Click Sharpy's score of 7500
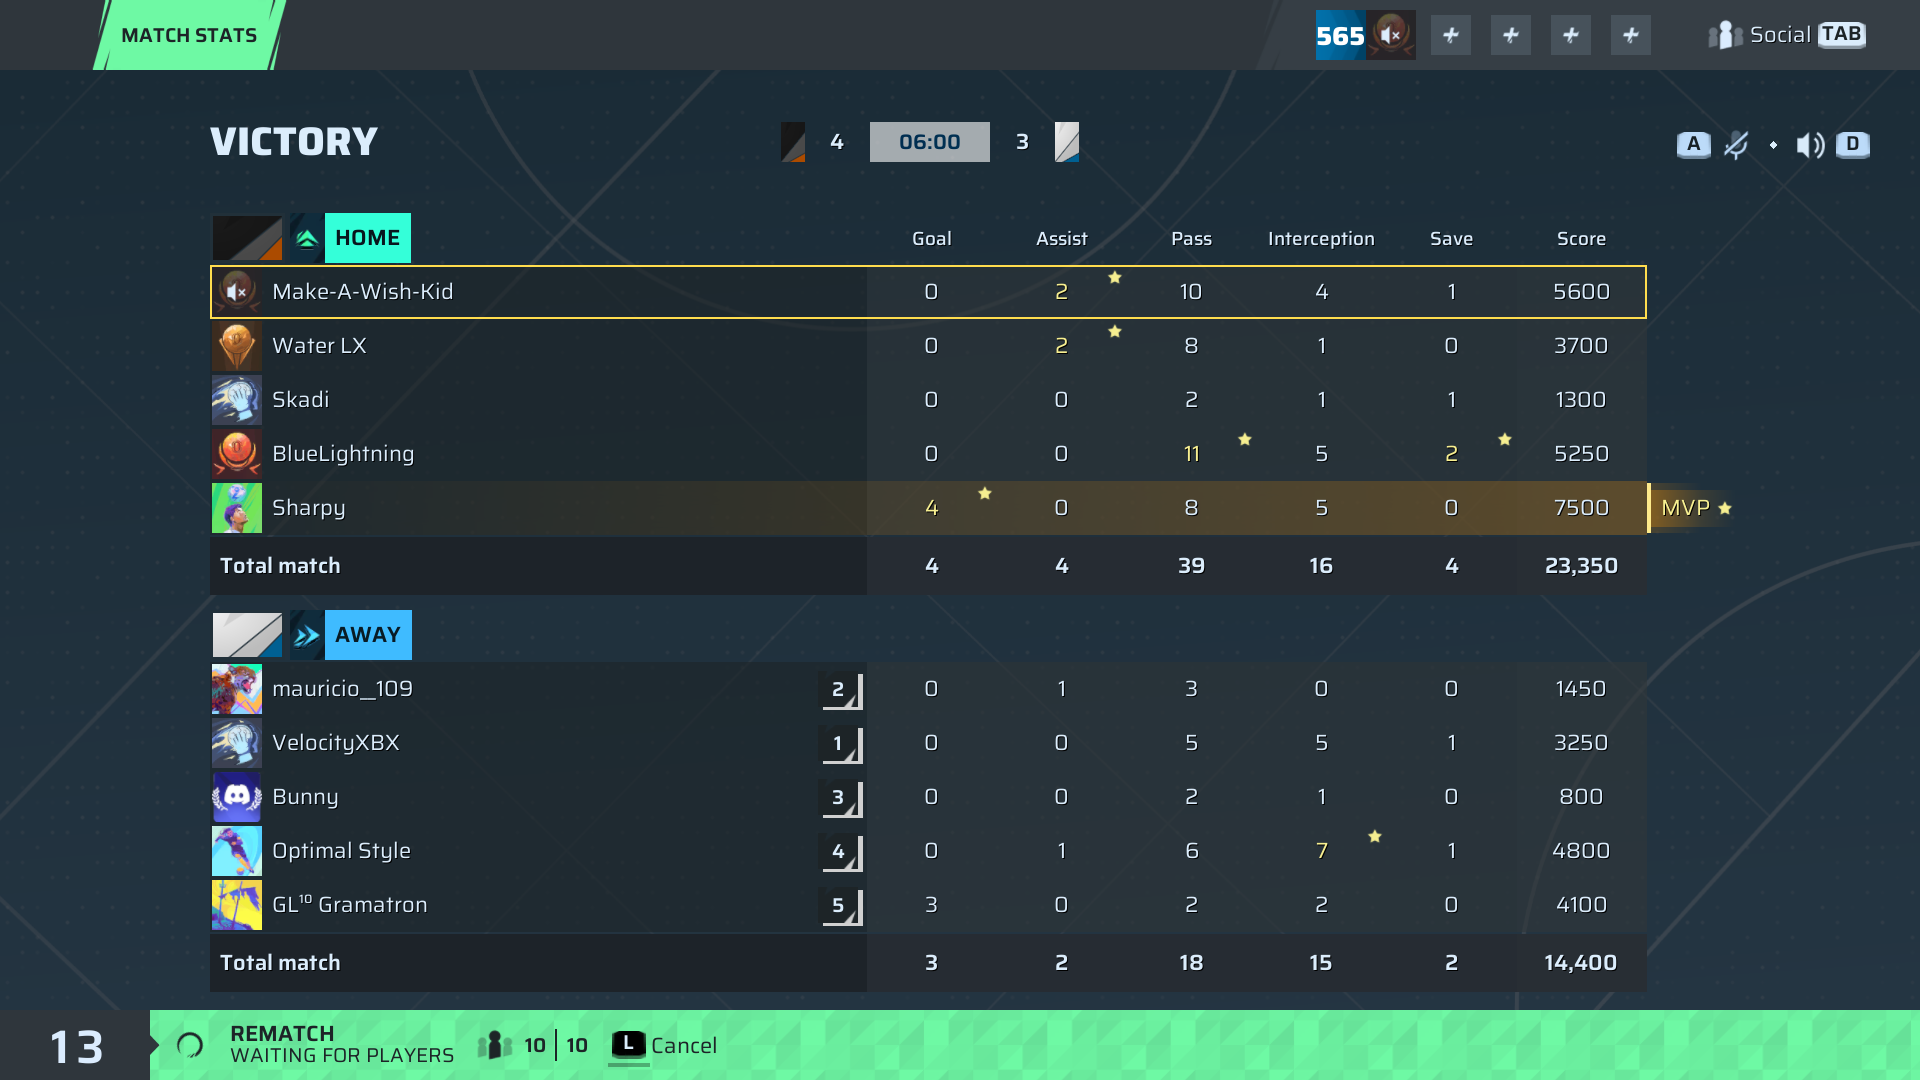 (1581, 508)
